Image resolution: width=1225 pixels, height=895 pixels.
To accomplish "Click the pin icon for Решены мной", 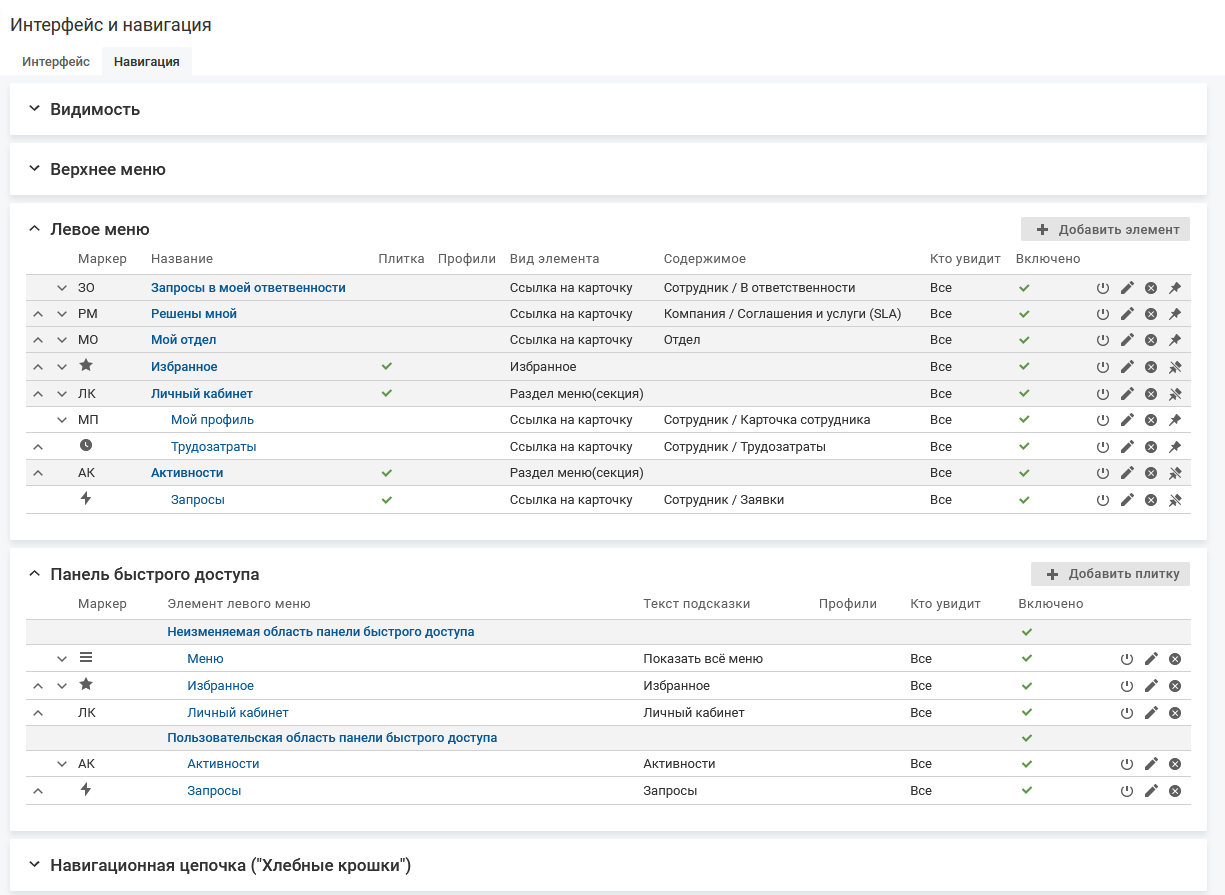I will (1175, 314).
